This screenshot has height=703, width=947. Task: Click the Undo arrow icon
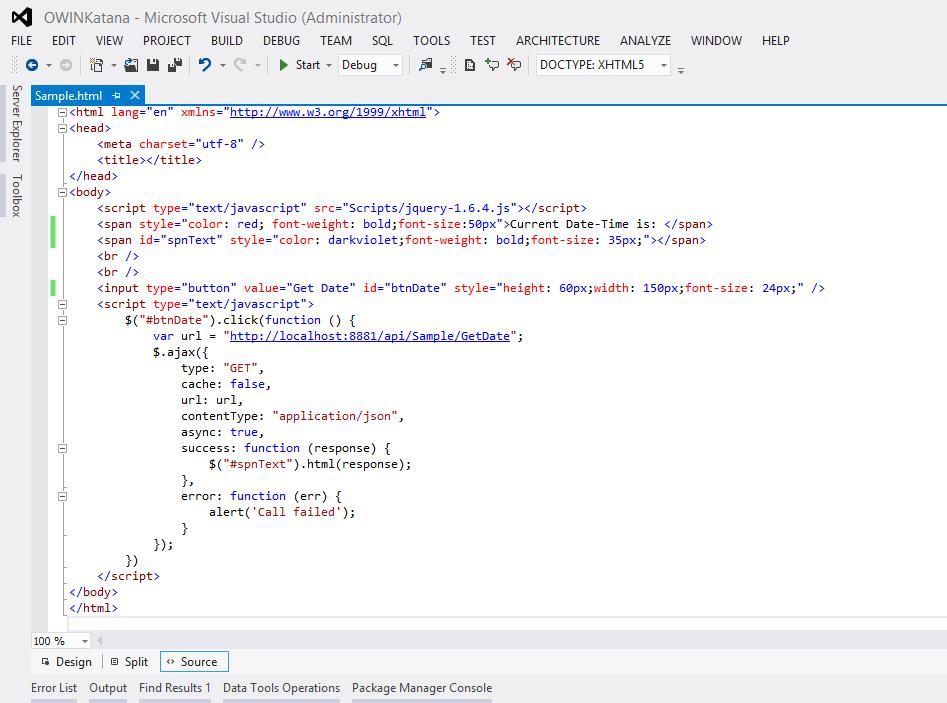205,65
